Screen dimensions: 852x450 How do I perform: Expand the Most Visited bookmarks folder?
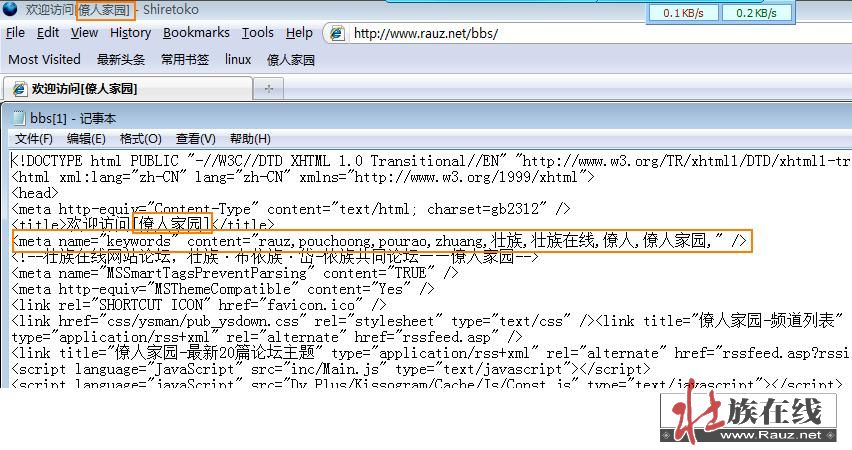44,59
